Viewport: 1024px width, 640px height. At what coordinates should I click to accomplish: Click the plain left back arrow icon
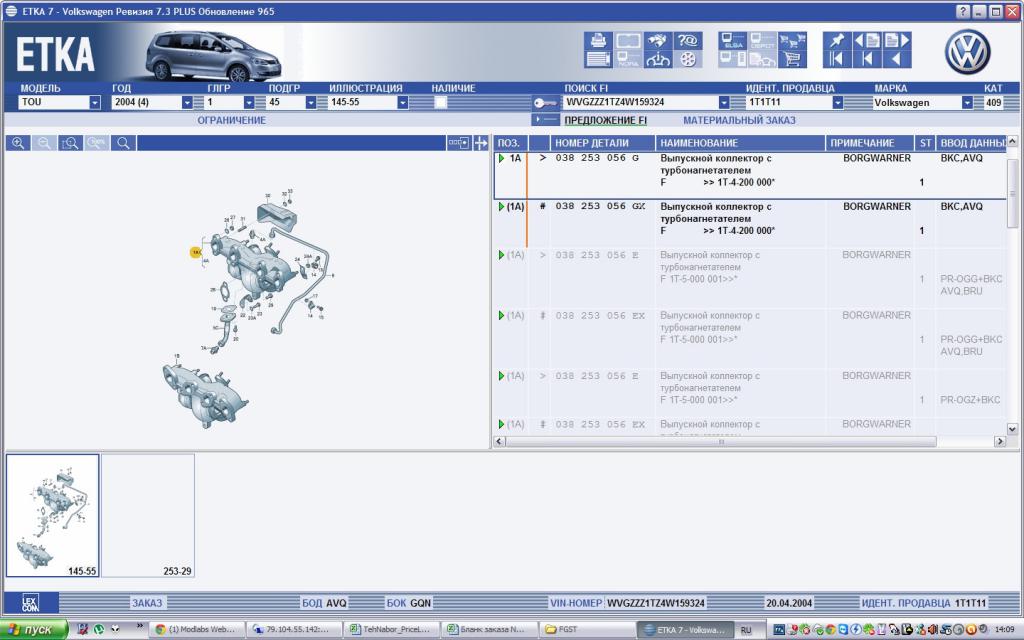pos(897,59)
